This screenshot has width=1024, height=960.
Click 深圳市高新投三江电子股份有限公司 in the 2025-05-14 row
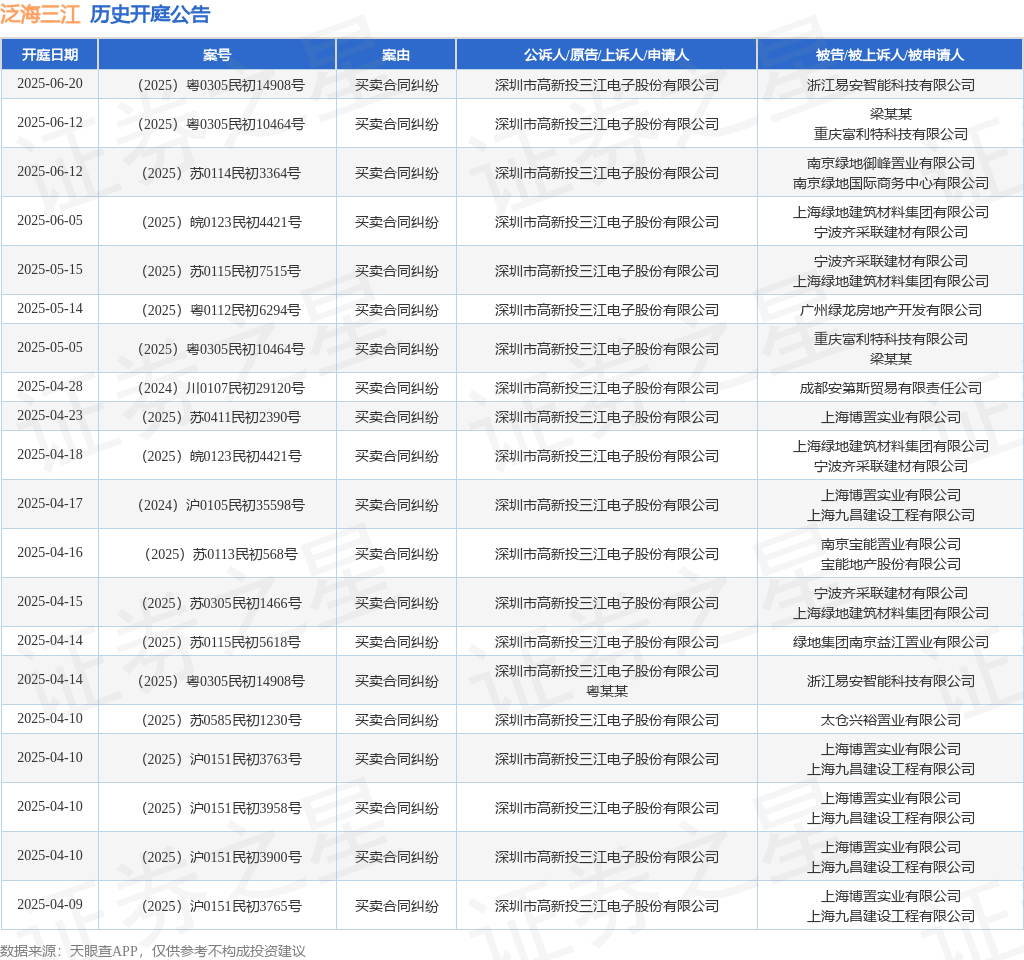pyautogui.click(x=607, y=310)
